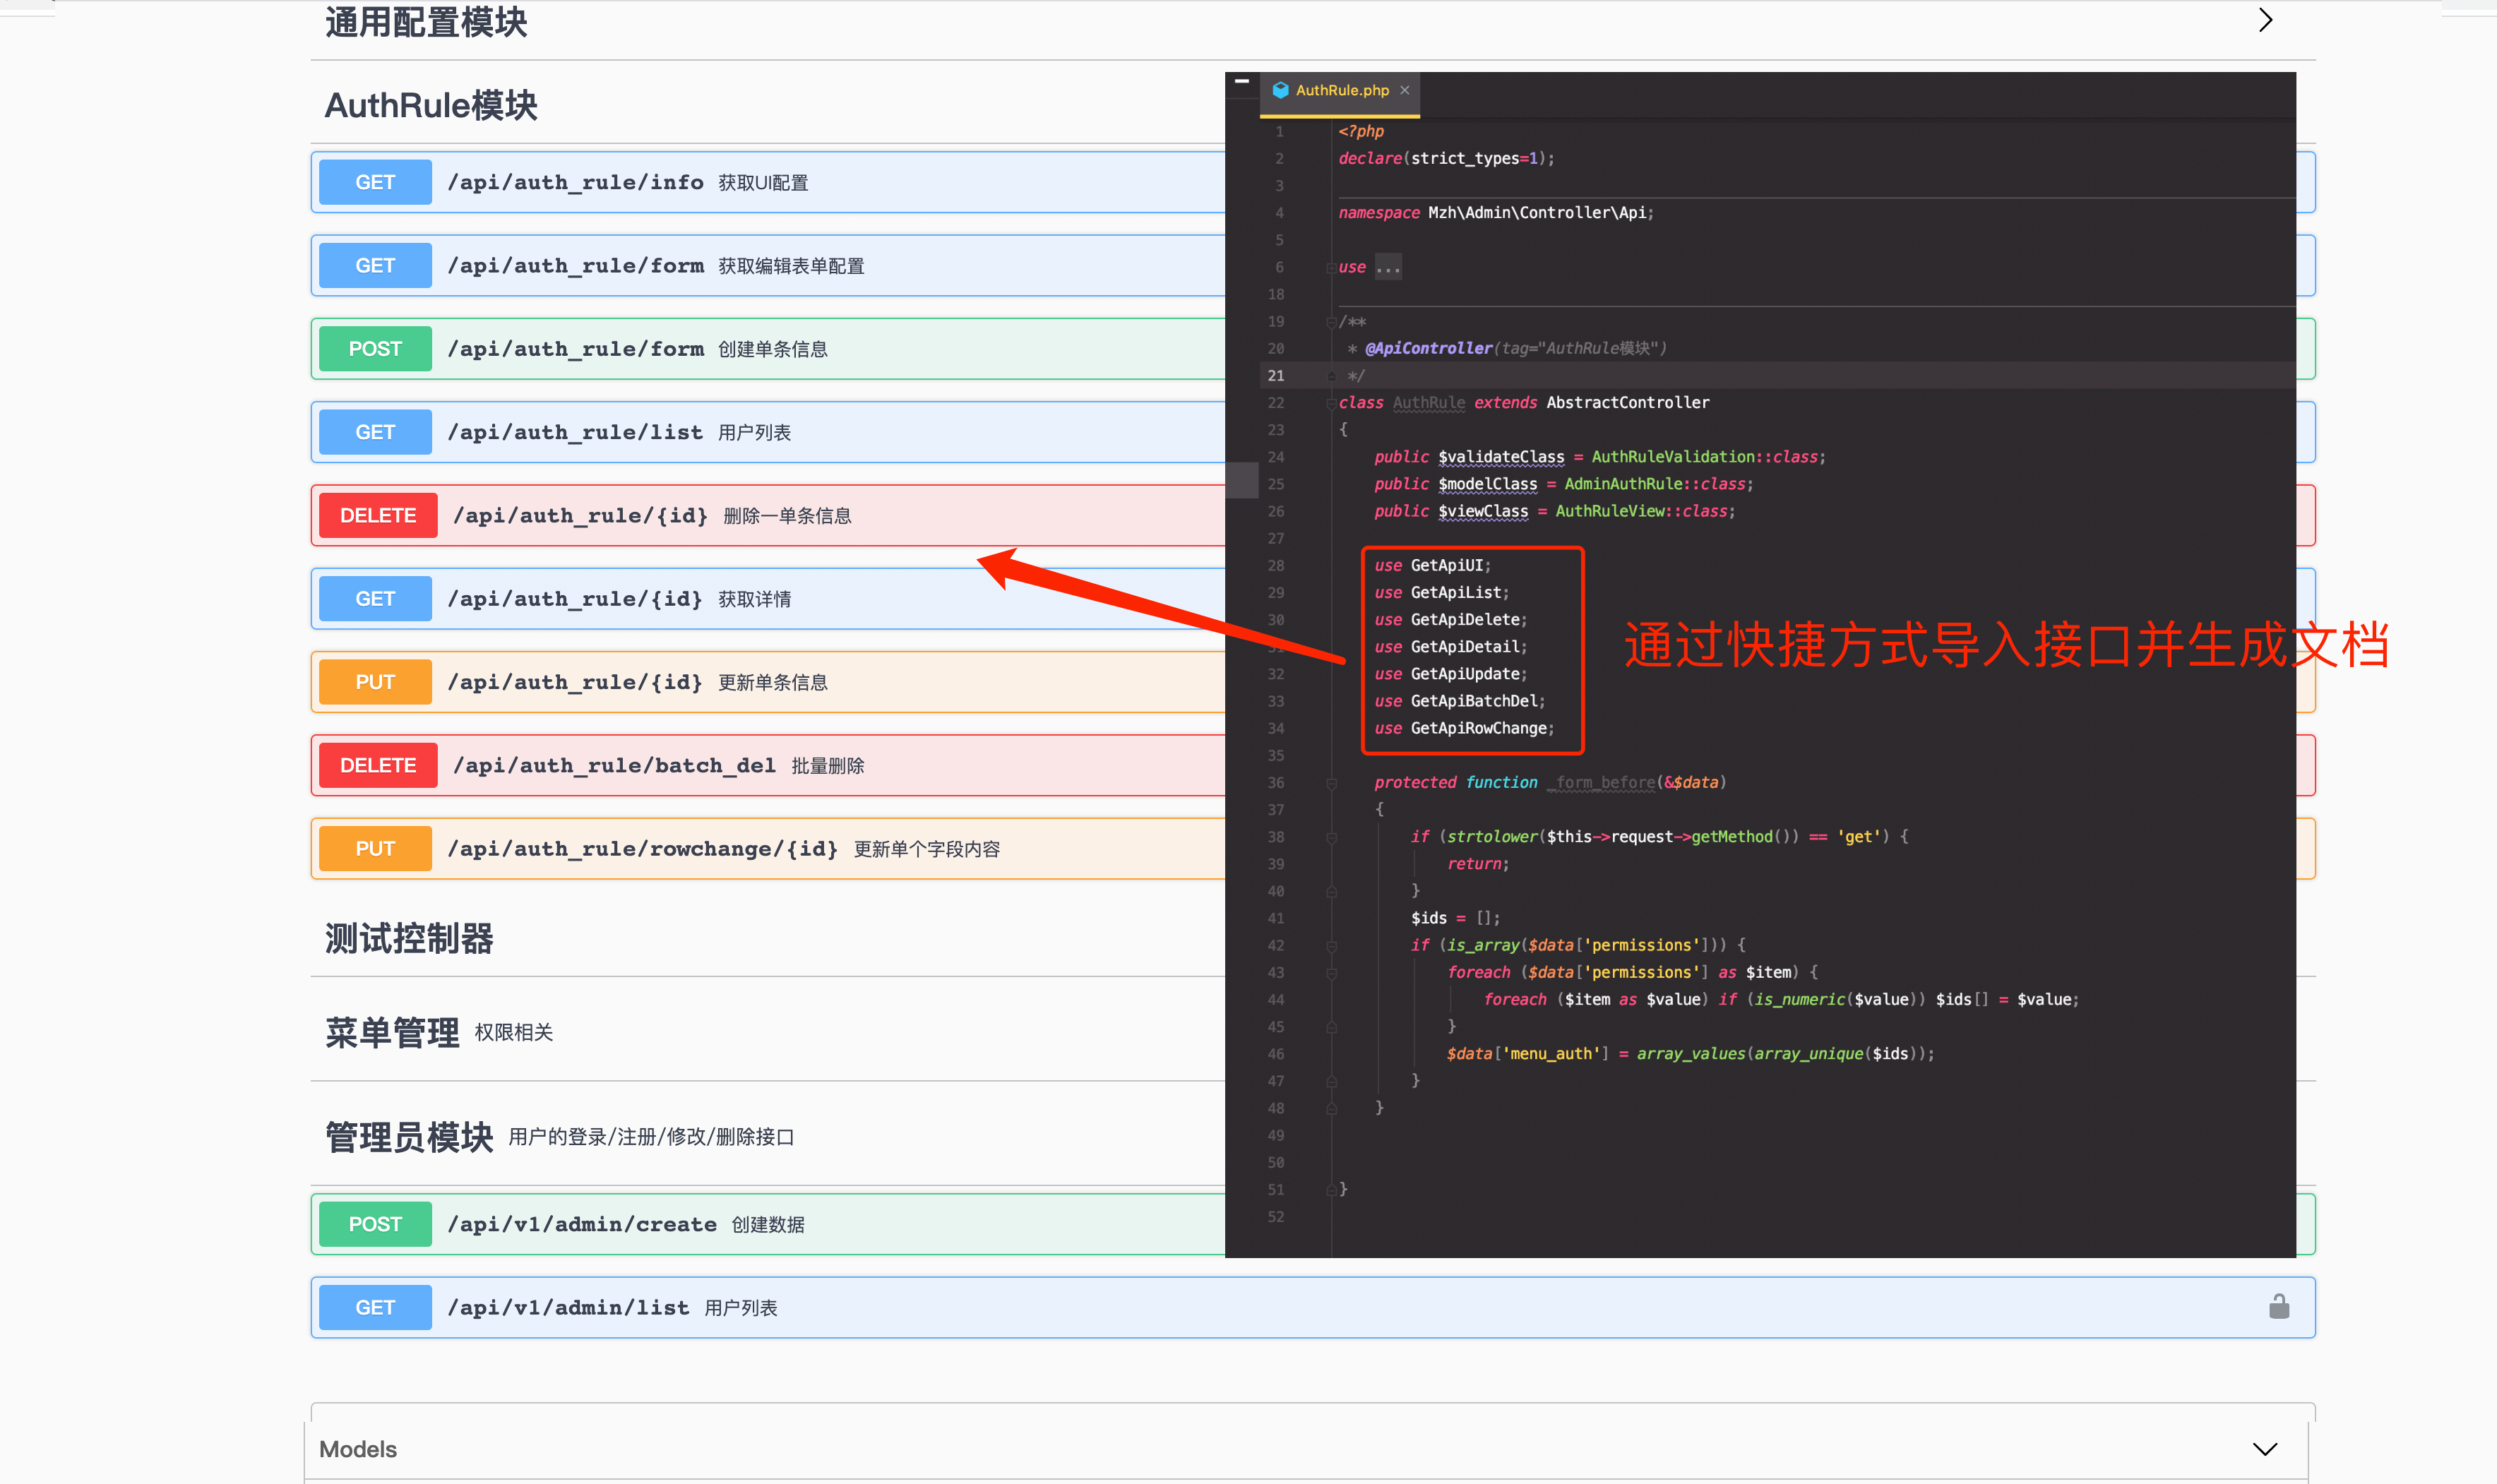Expand the folded use block at line 6
This screenshot has height=1484, width=2497.
pyautogui.click(x=1331, y=268)
